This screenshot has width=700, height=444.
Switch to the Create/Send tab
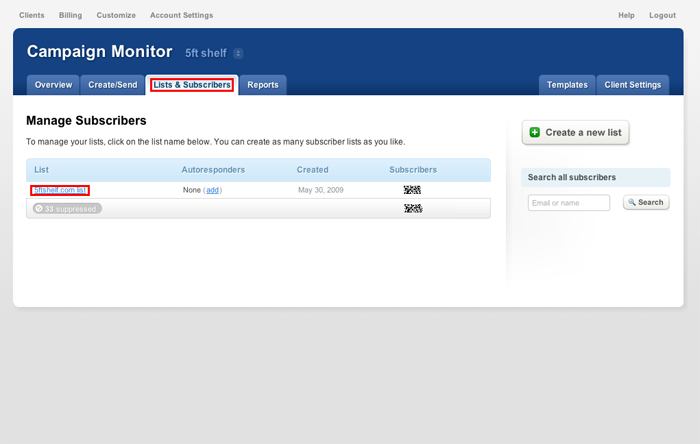pos(112,85)
